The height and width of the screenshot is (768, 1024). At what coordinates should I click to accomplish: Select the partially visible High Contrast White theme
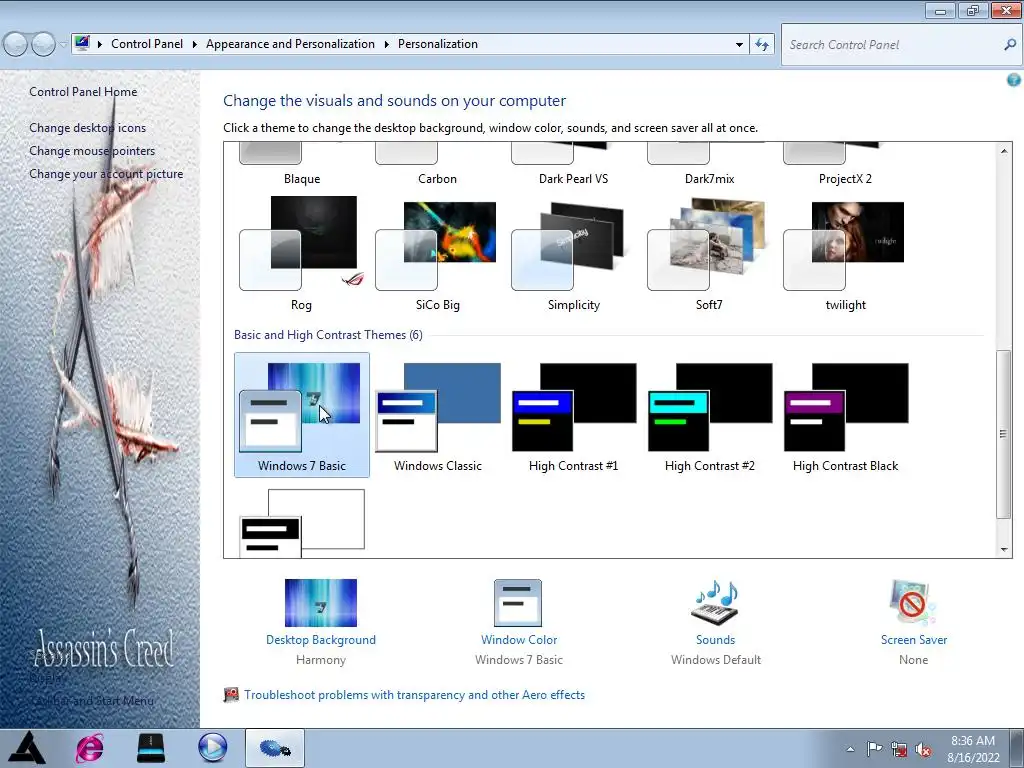(302, 523)
